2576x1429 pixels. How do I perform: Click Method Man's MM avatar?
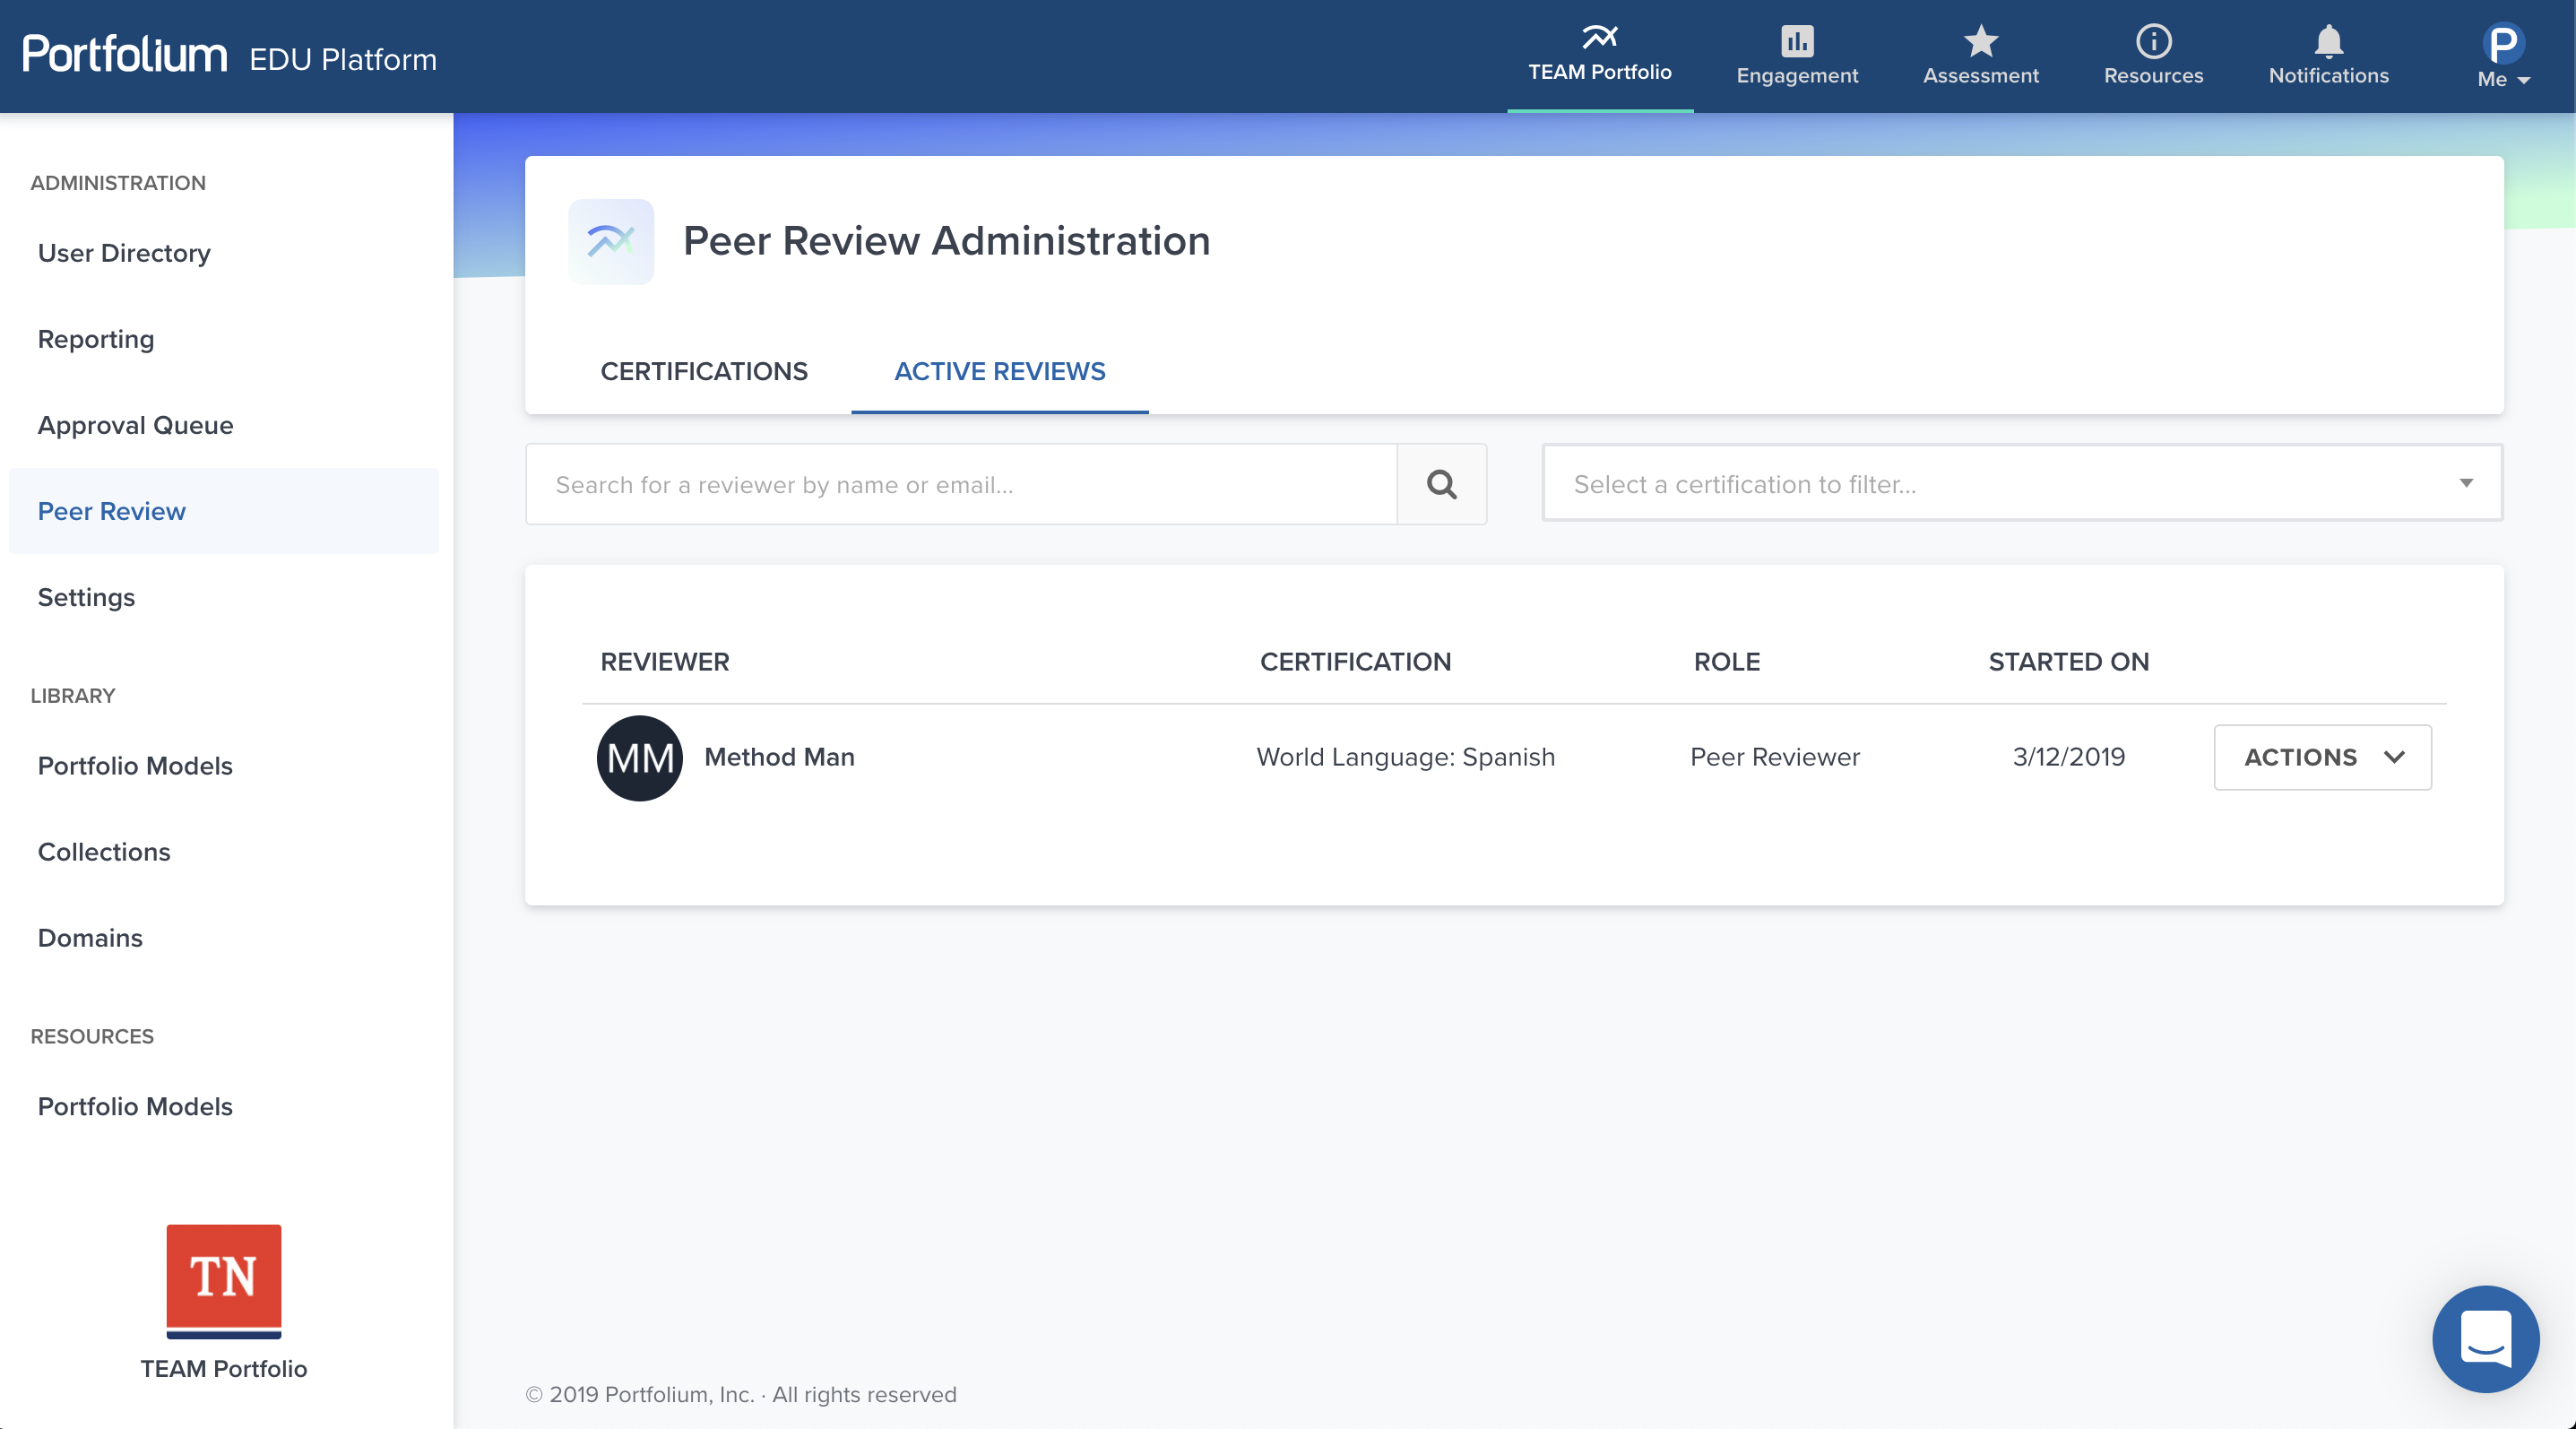639,758
